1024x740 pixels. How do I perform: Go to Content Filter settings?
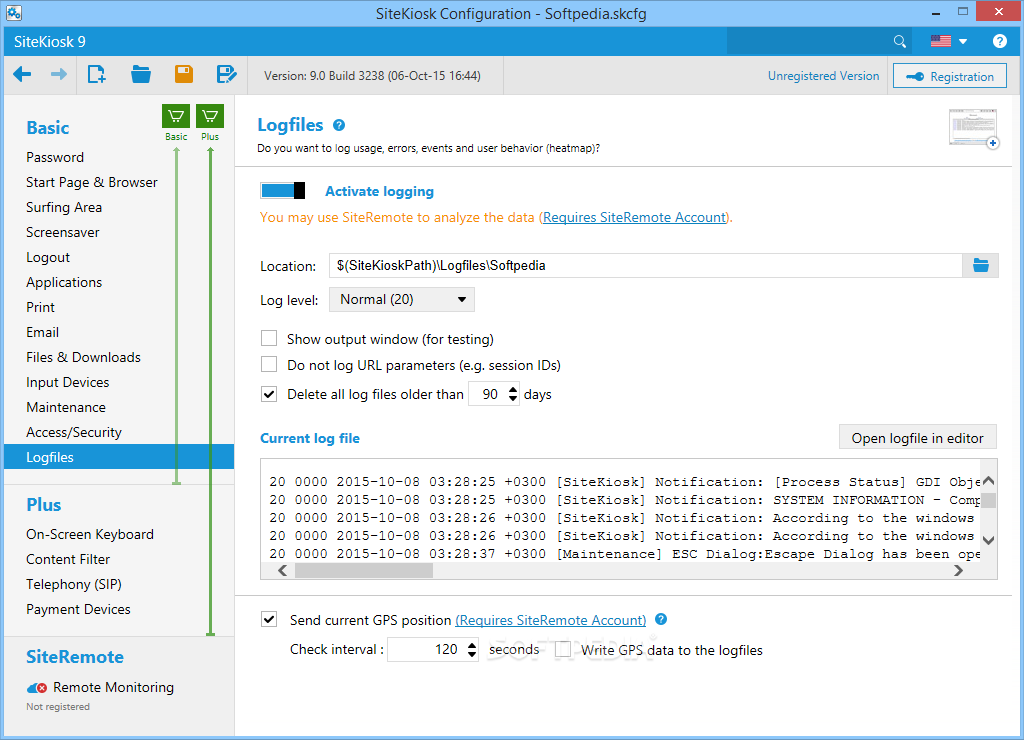68,559
